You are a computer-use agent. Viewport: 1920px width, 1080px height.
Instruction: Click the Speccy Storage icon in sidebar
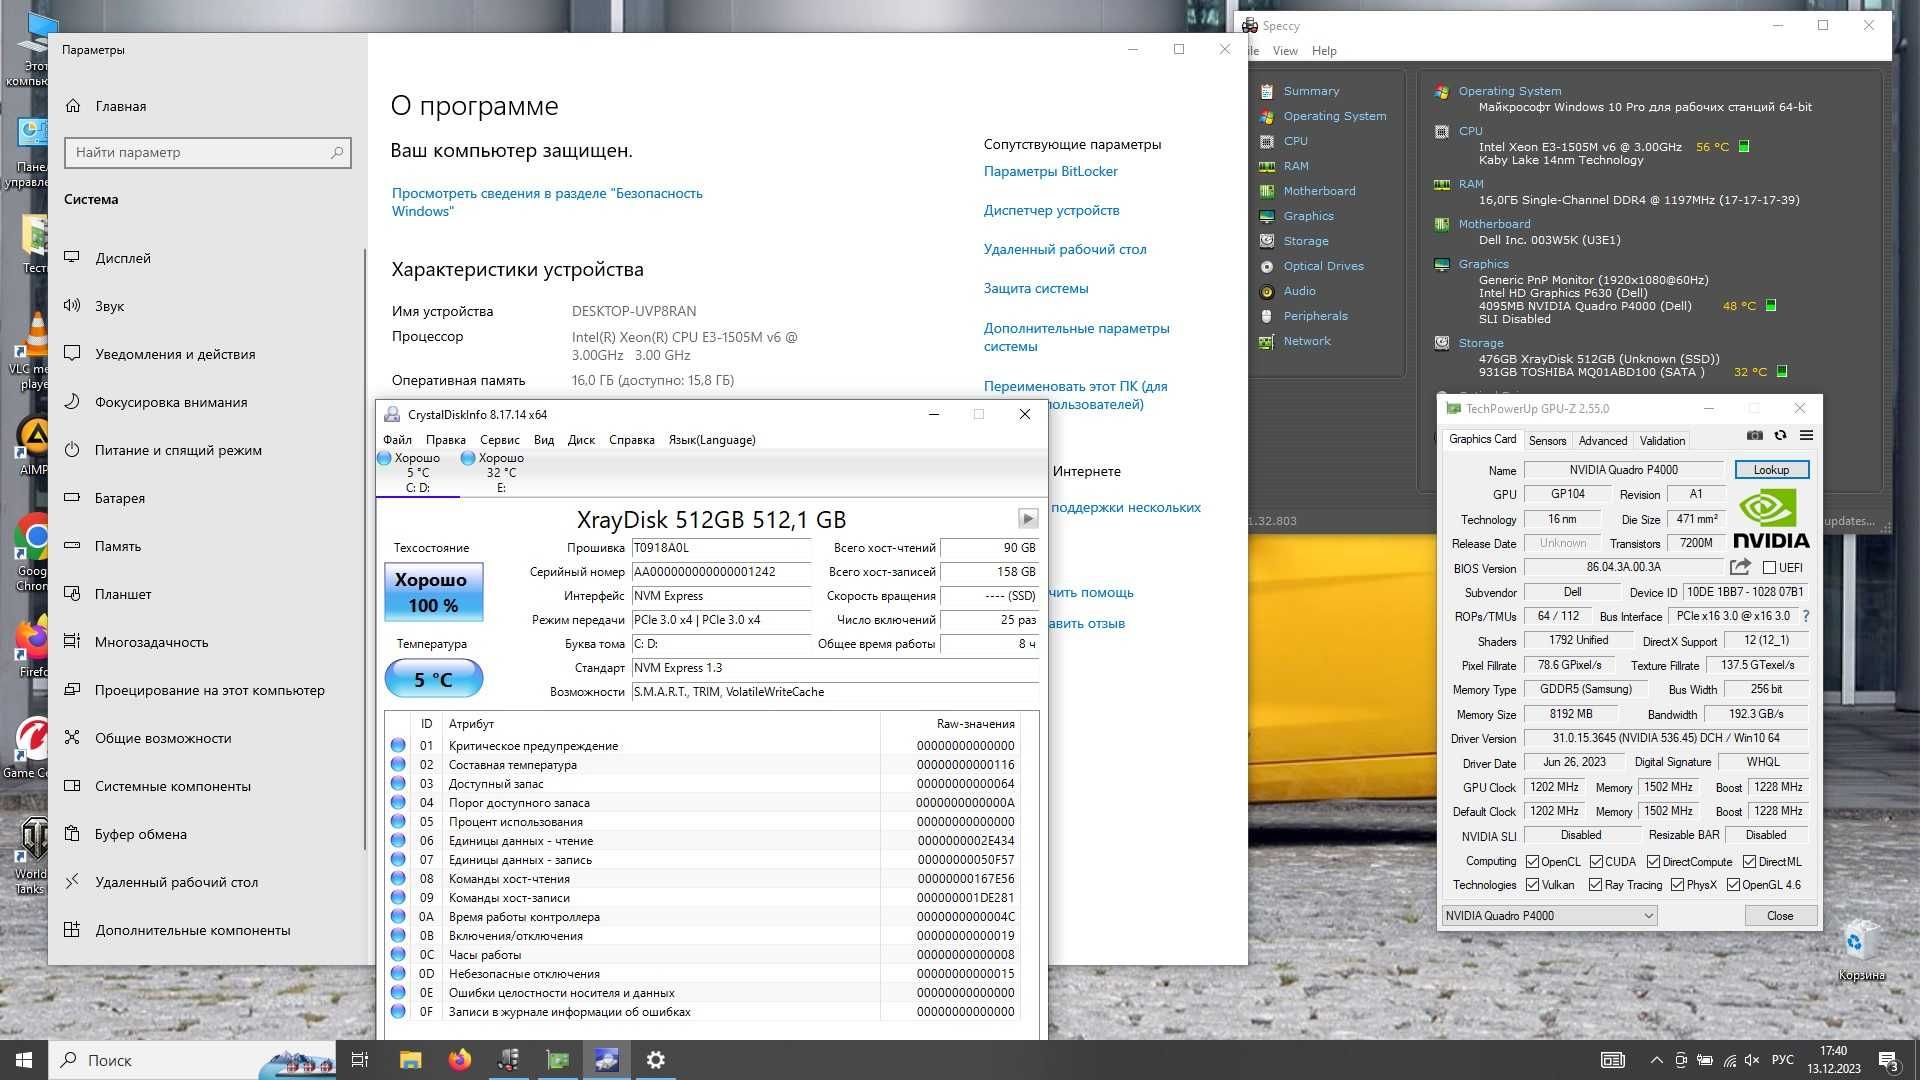(x=1269, y=240)
